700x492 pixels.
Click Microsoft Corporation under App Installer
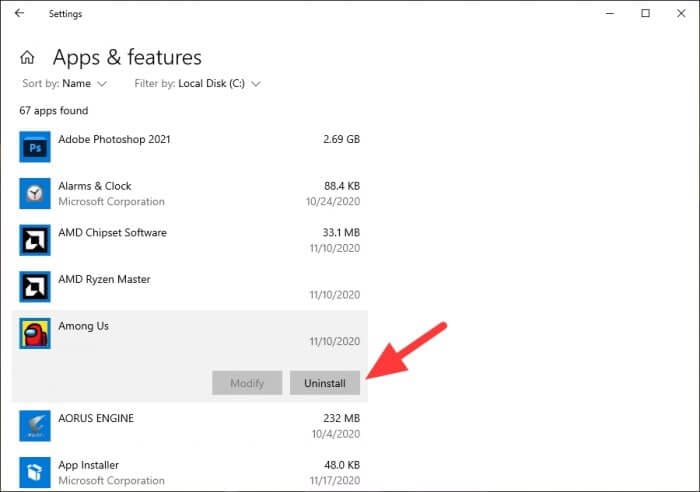coord(111,480)
